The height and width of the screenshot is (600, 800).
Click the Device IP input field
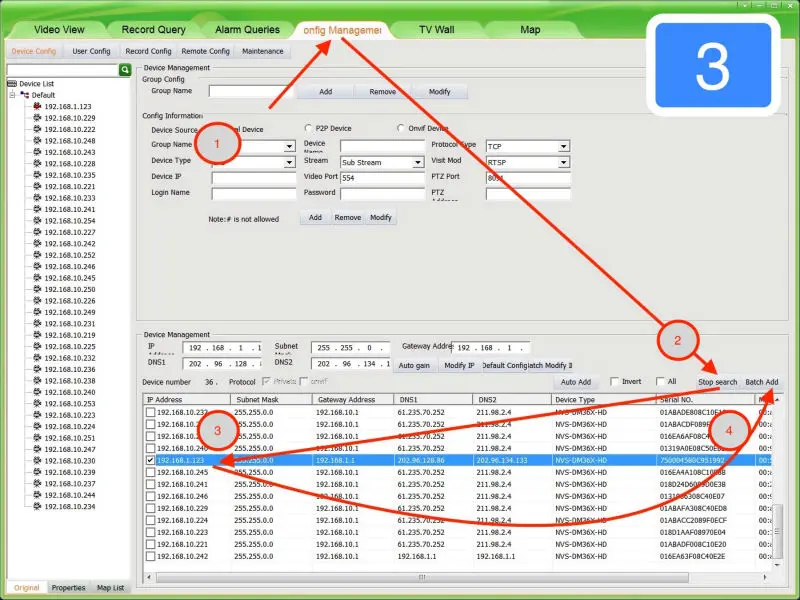point(254,178)
